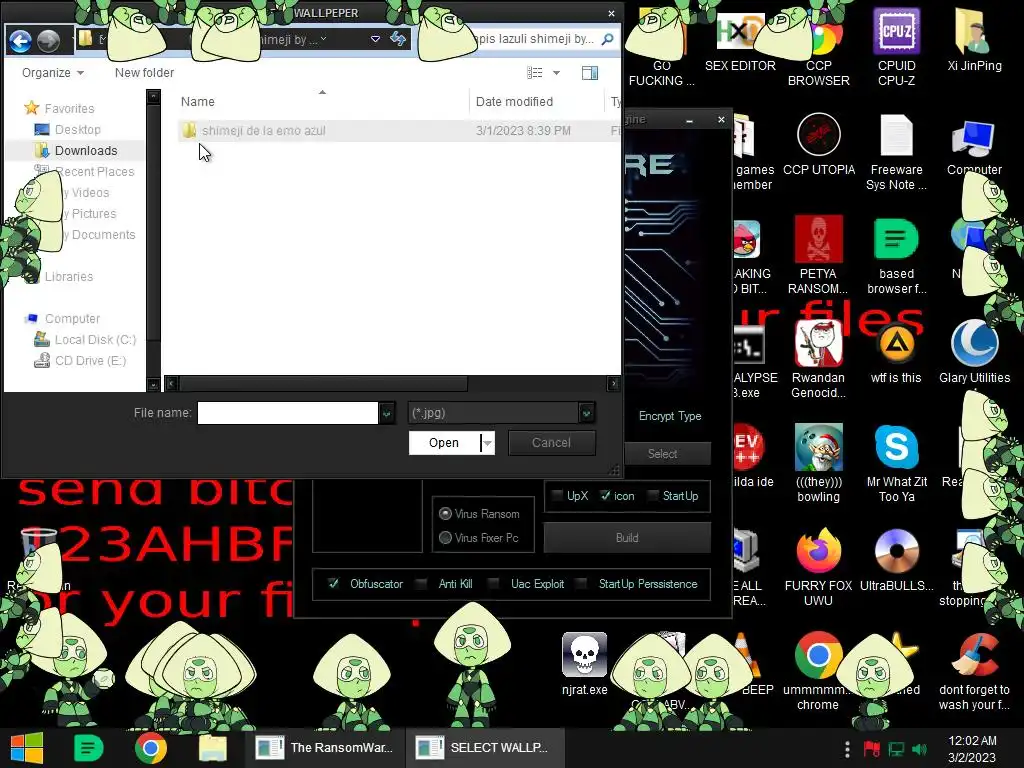Screen dimensions: 1024x768
Task: Open the File name history dropdown
Action: click(387, 413)
